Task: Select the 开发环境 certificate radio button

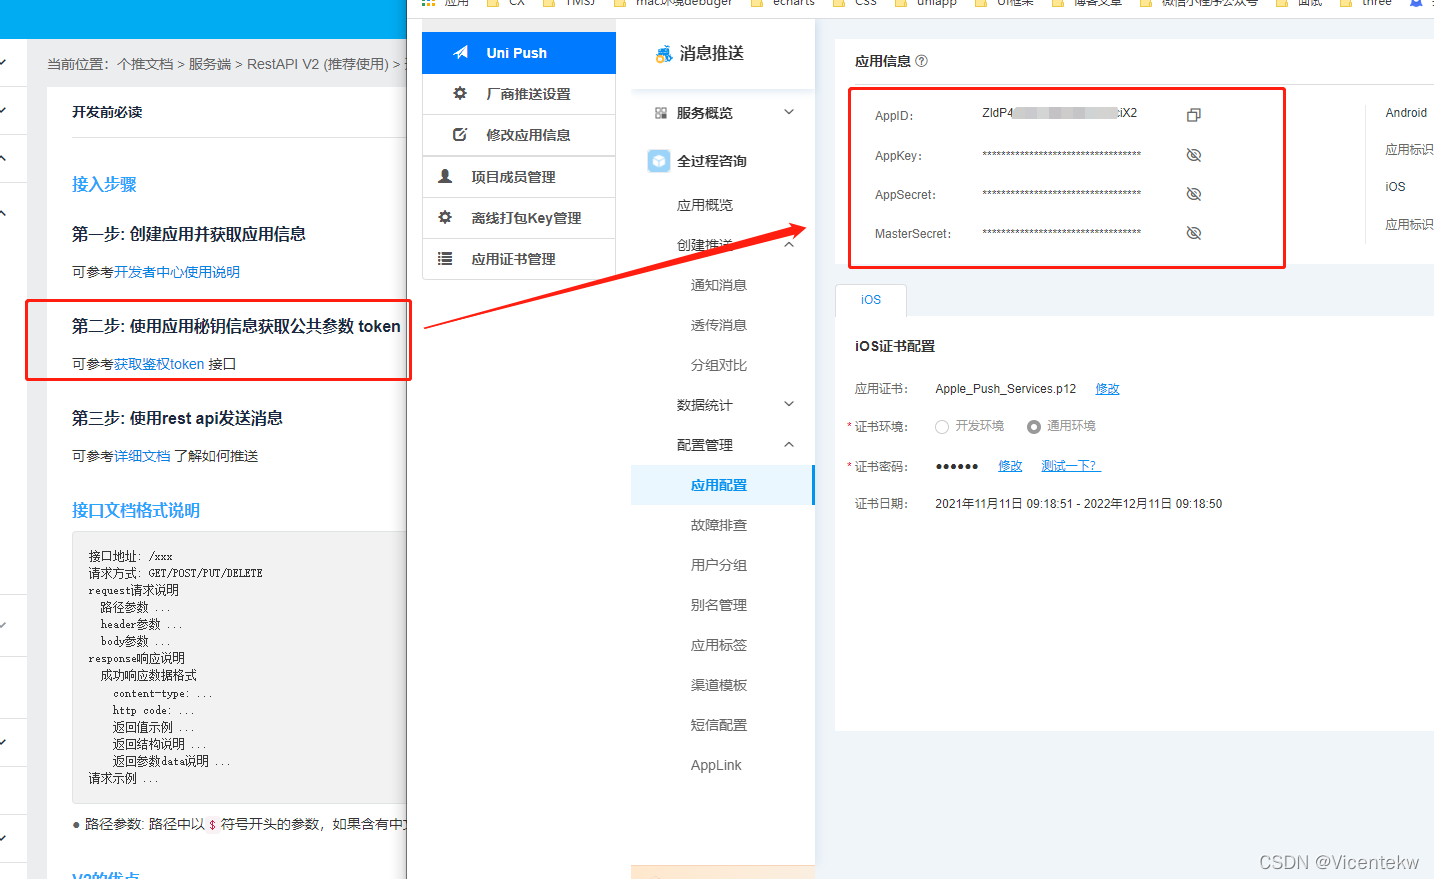Action: (942, 427)
